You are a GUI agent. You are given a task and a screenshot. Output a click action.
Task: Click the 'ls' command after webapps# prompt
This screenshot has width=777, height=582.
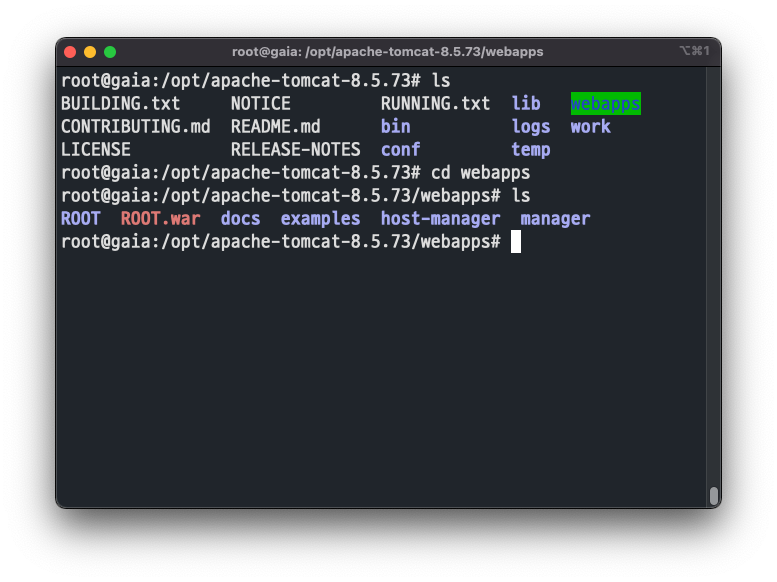click(521, 195)
